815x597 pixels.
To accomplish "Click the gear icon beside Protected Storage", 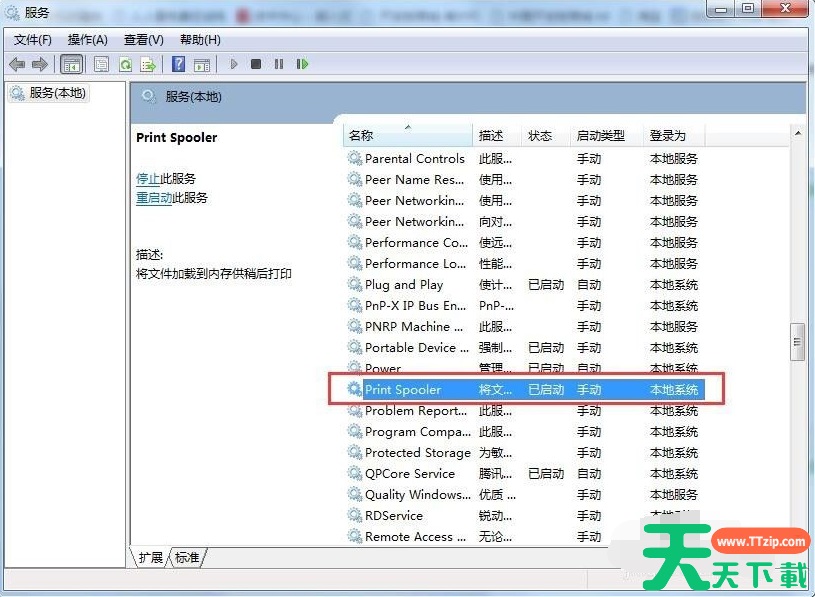I will [x=355, y=453].
